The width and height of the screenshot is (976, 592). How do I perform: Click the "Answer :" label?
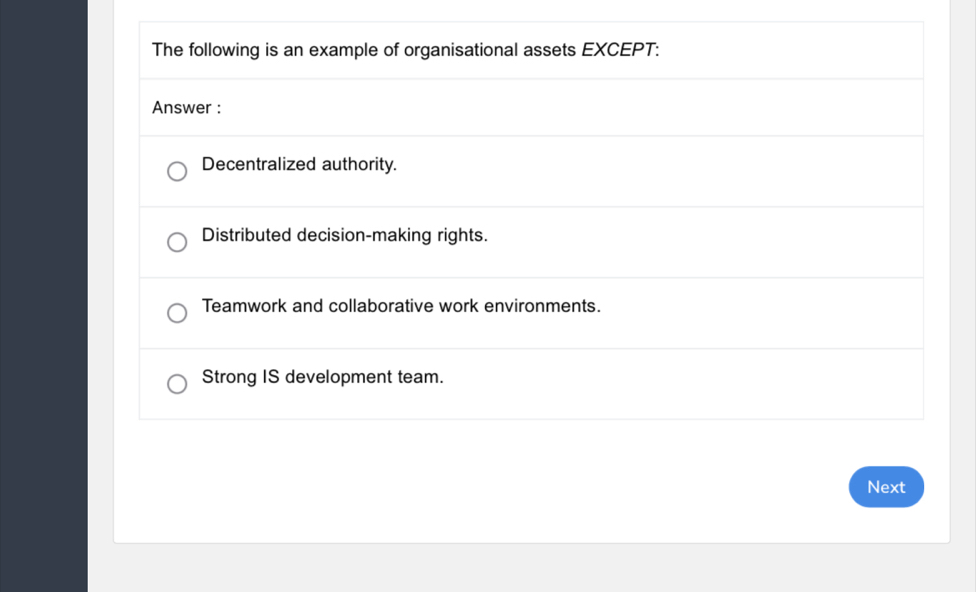(185, 108)
